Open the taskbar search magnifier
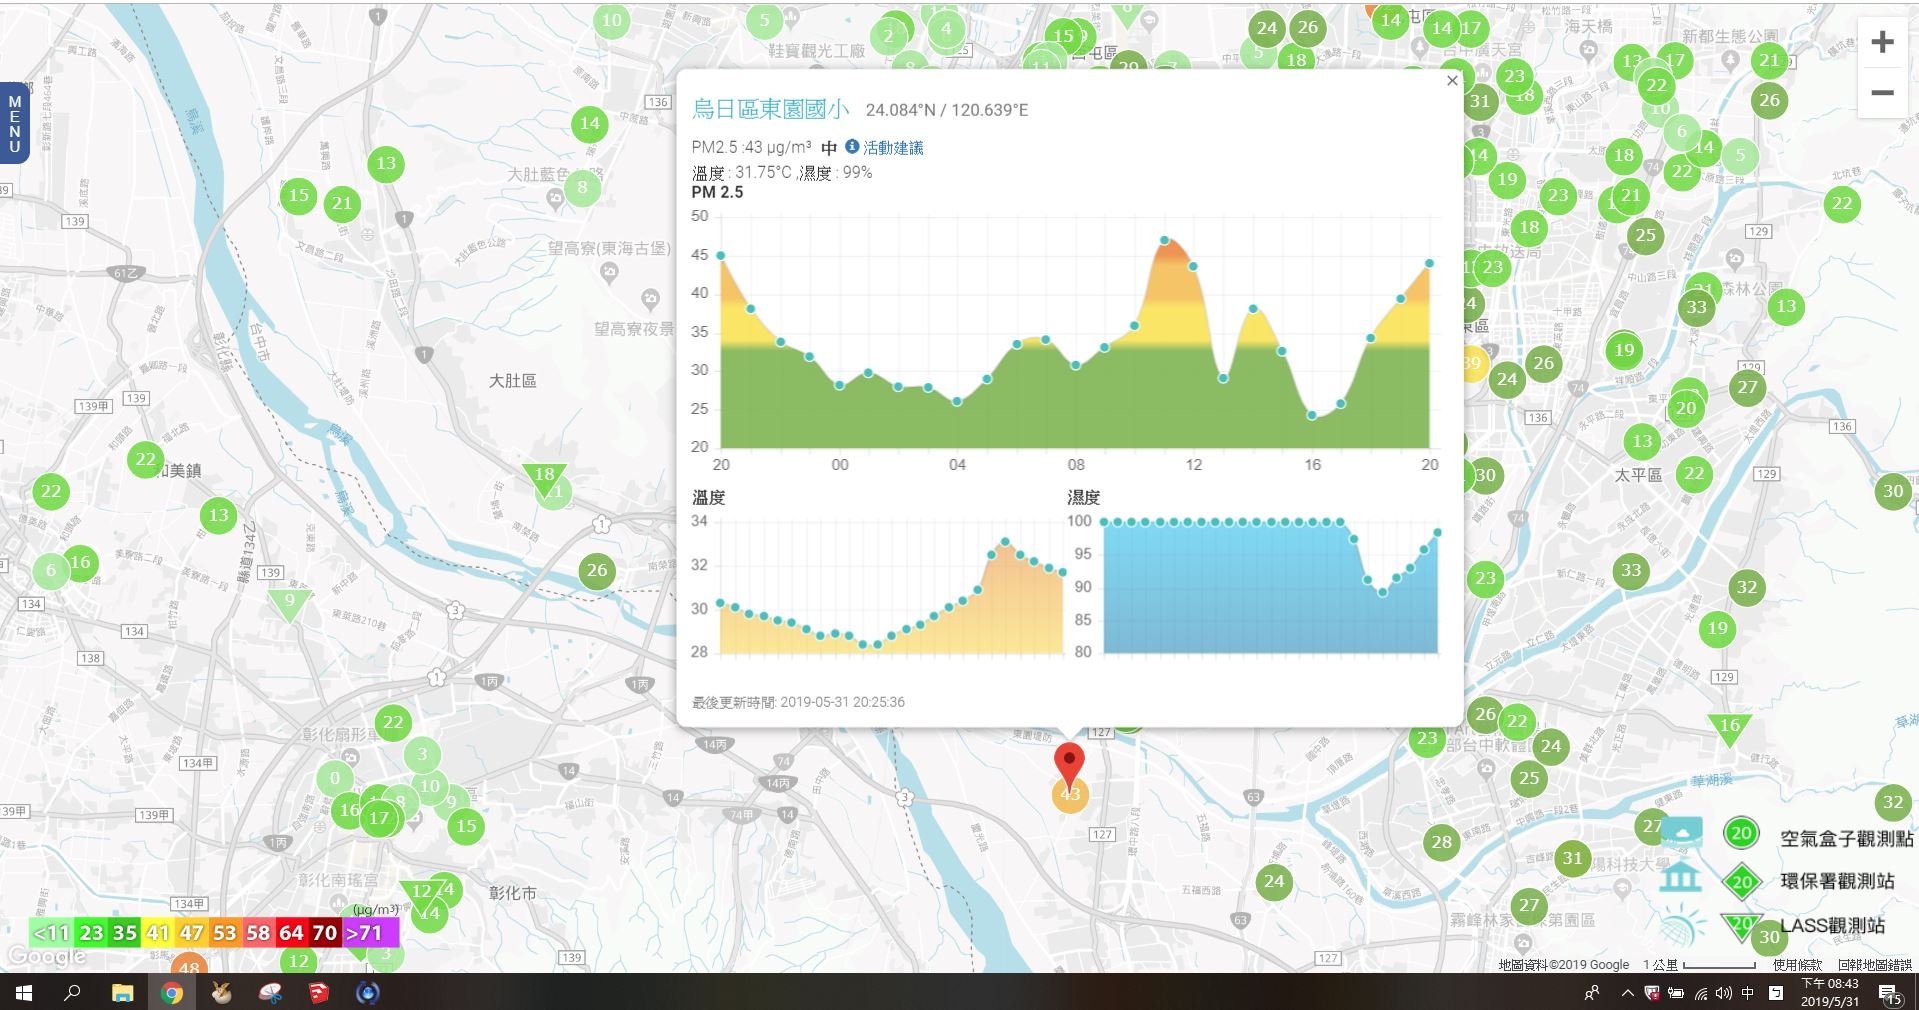The width and height of the screenshot is (1919, 1010). (x=72, y=993)
